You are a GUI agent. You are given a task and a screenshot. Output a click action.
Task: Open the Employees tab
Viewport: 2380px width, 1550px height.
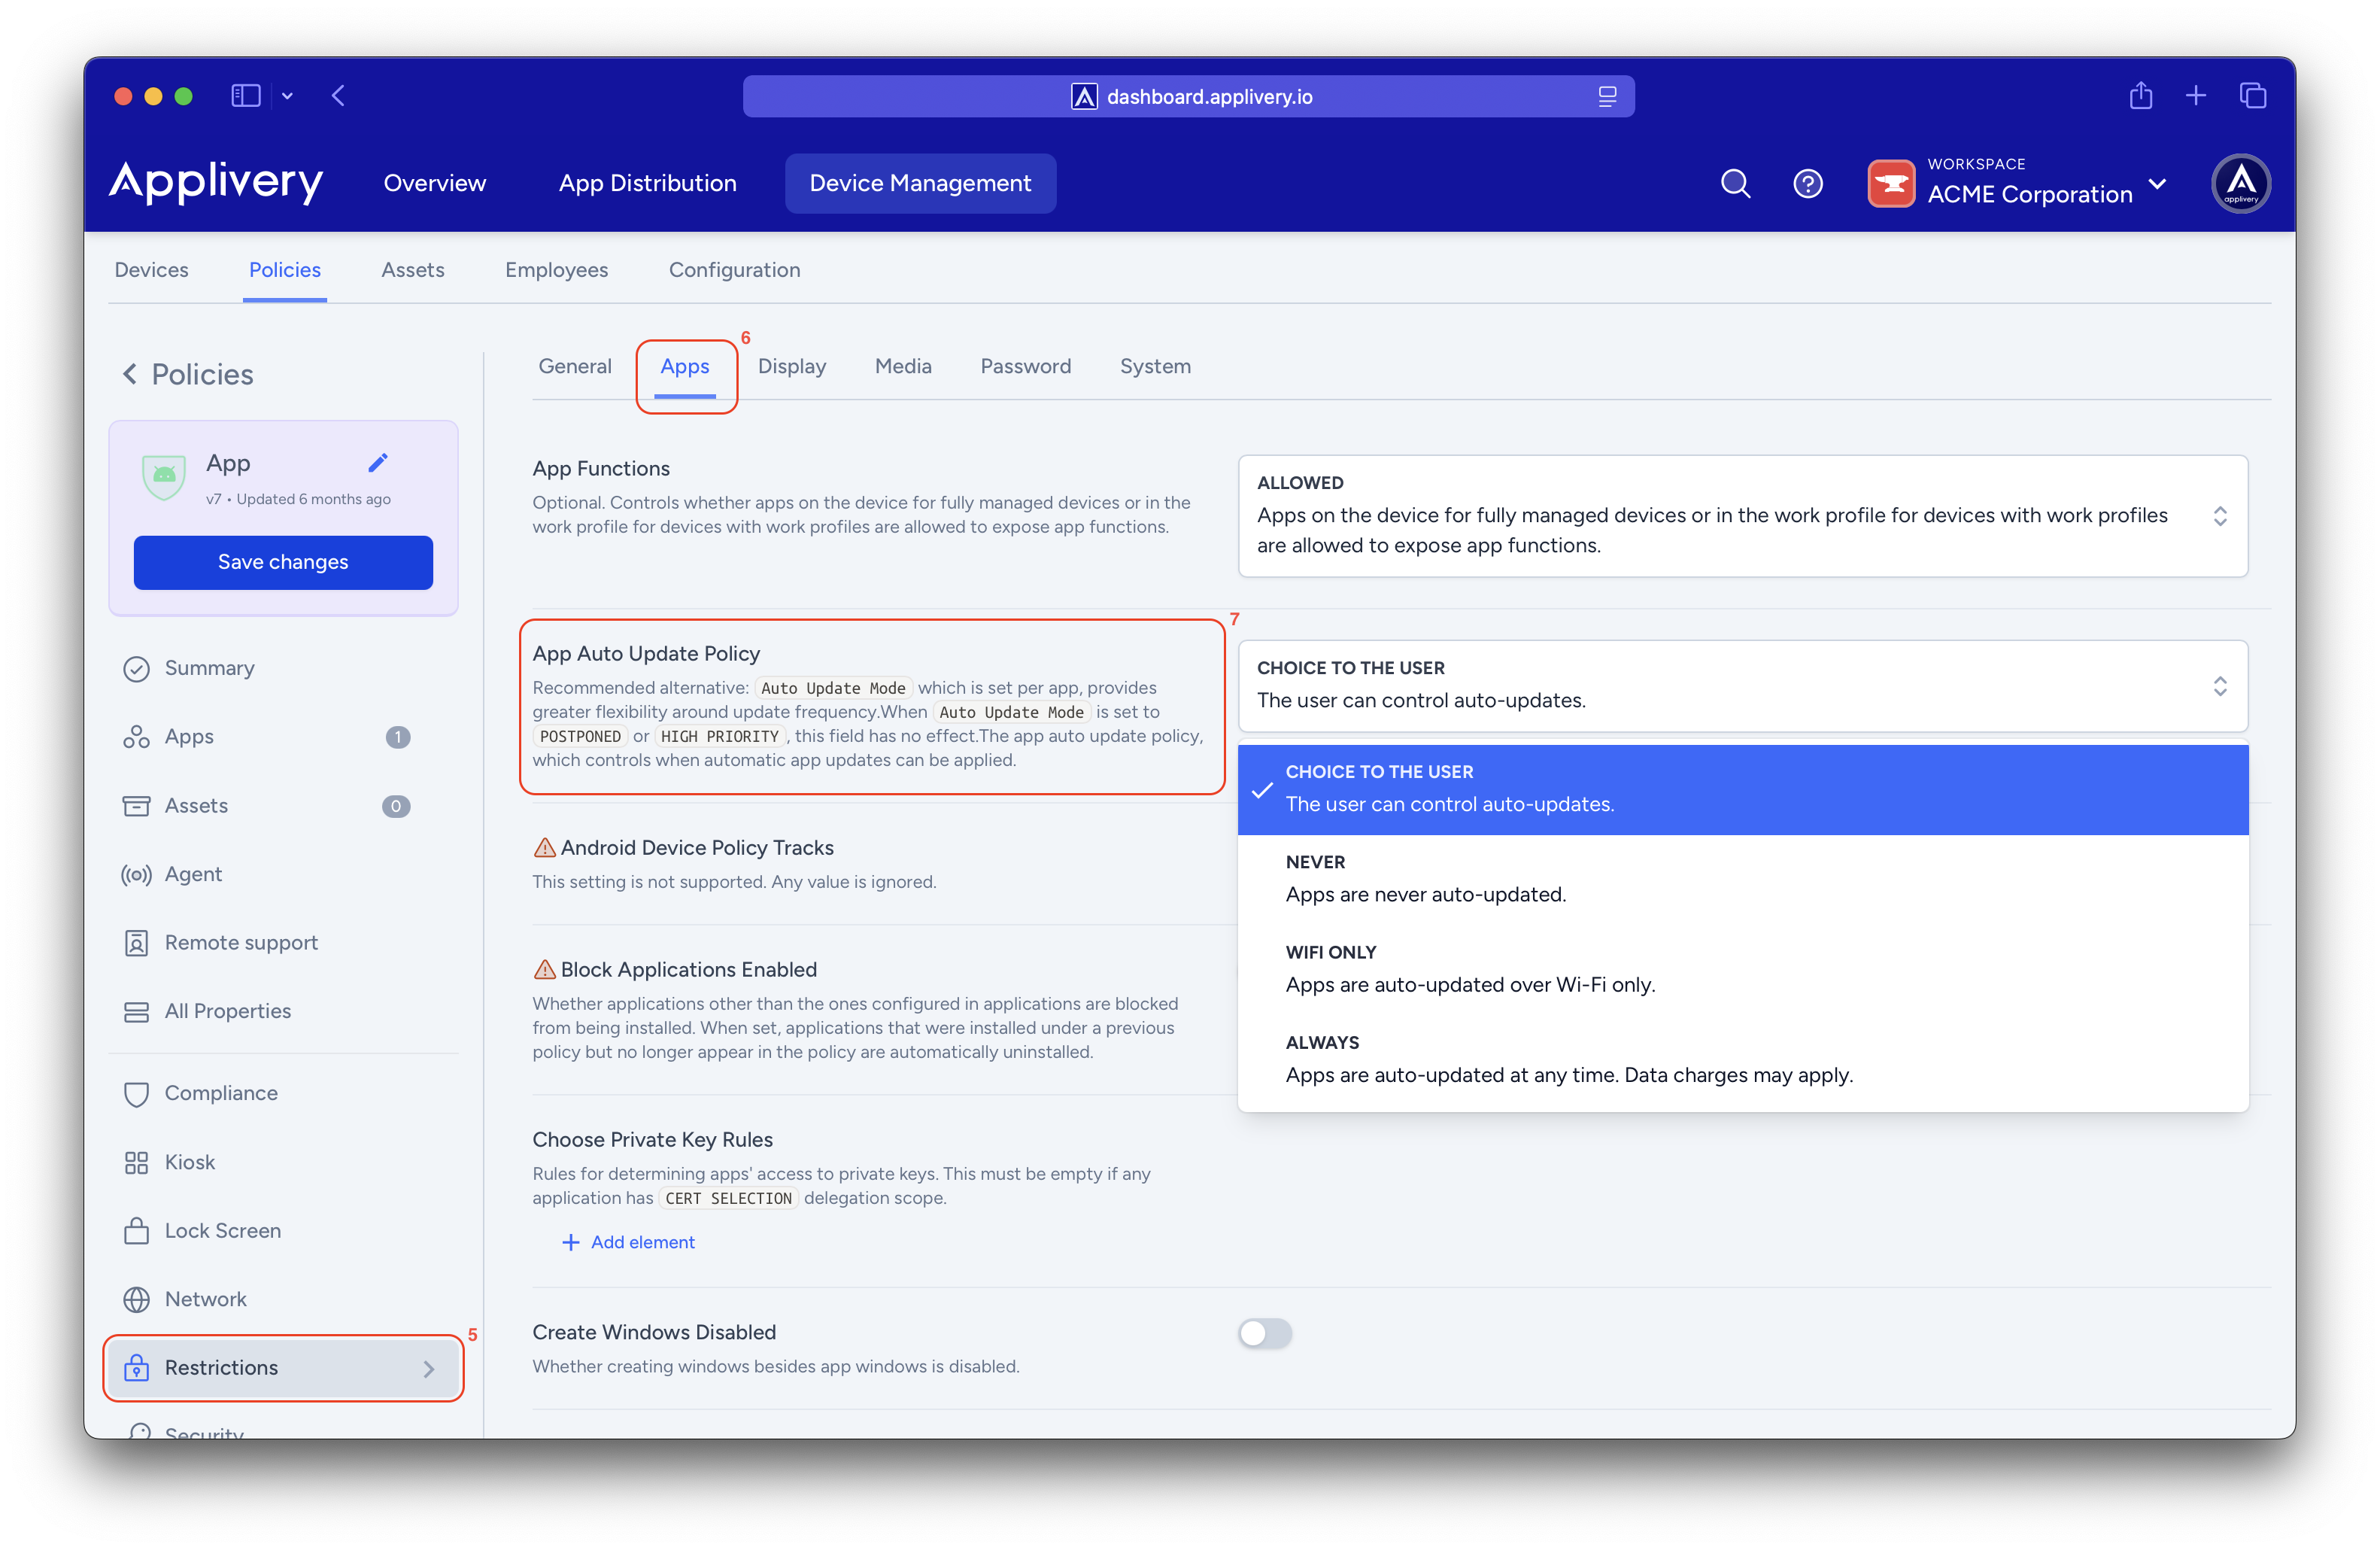556,270
